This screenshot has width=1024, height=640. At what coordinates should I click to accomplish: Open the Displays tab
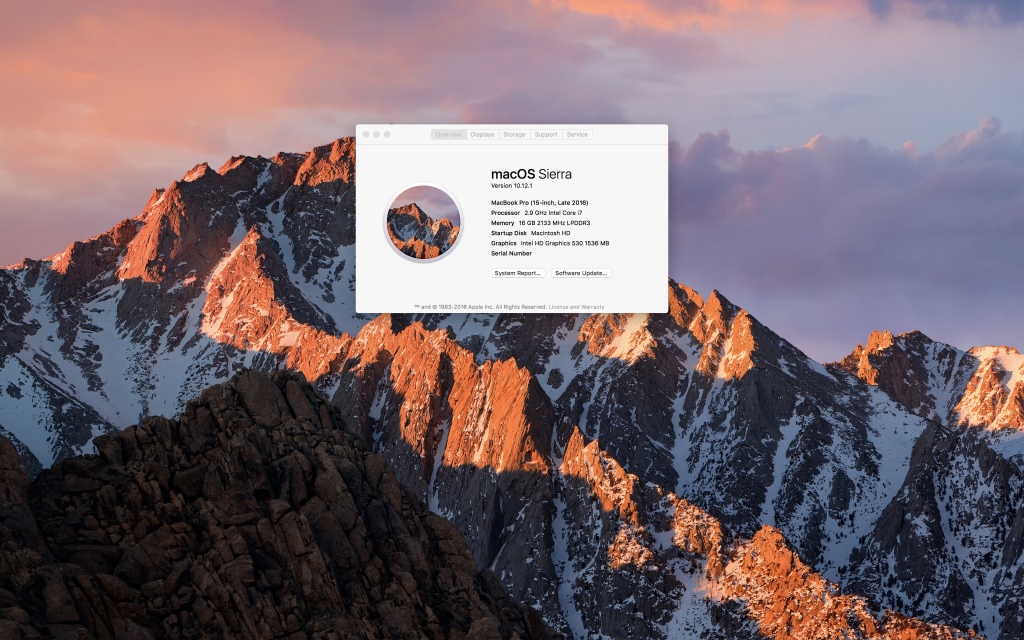pos(483,135)
